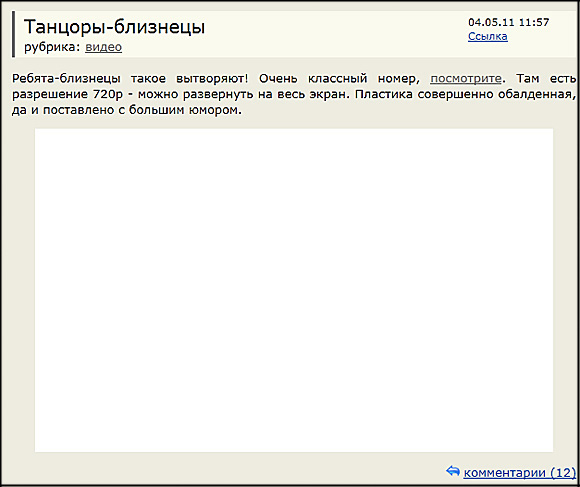Click the word вытворяют! in the first line
This screenshot has width=580, height=487.
tap(212, 79)
